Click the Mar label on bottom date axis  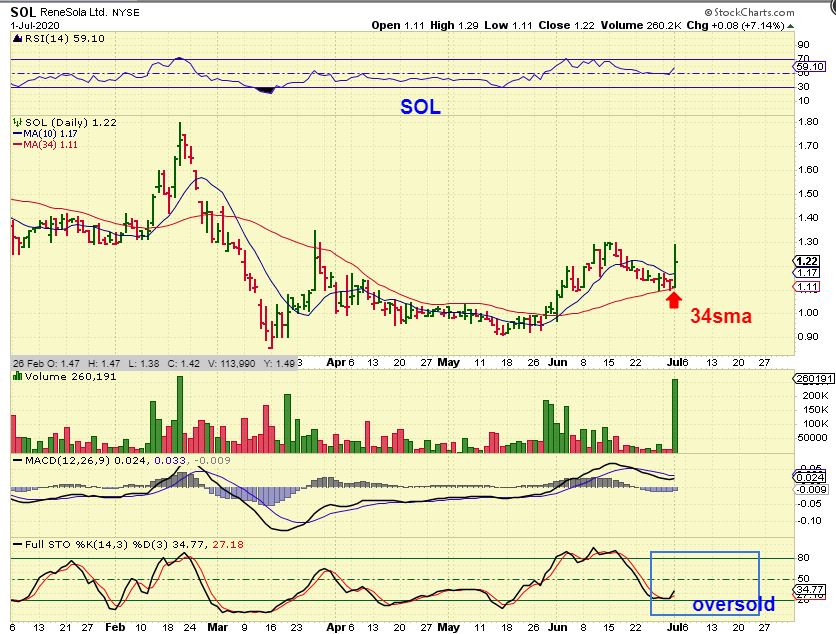coord(217,627)
